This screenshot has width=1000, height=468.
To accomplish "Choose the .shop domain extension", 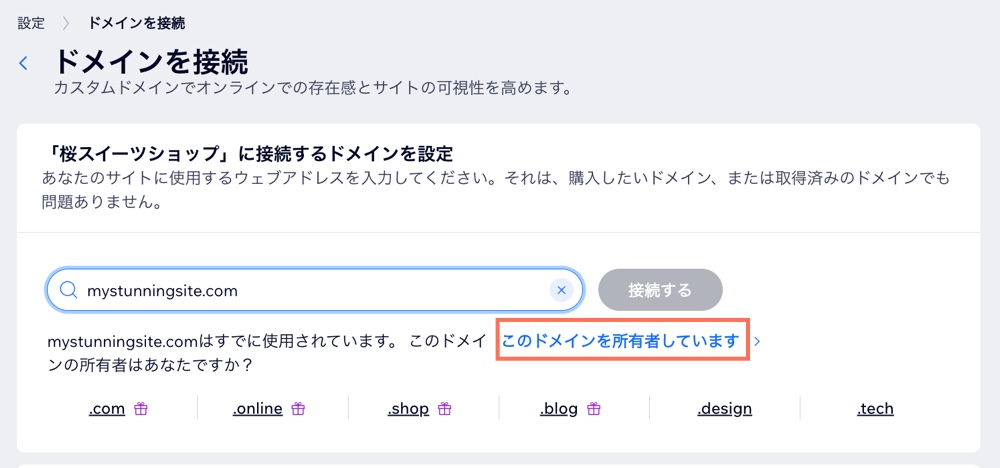I will tap(408, 409).
